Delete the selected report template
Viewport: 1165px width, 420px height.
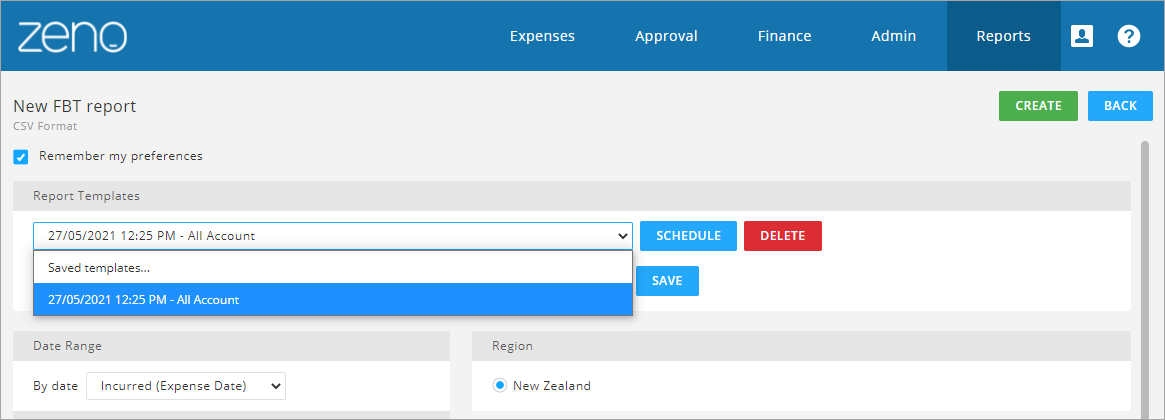click(x=782, y=236)
